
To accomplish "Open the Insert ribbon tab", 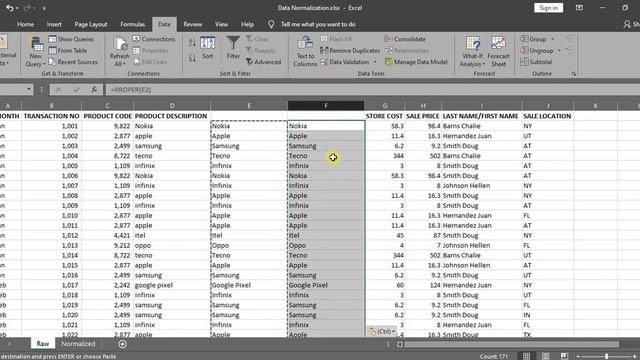I will tap(54, 24).
